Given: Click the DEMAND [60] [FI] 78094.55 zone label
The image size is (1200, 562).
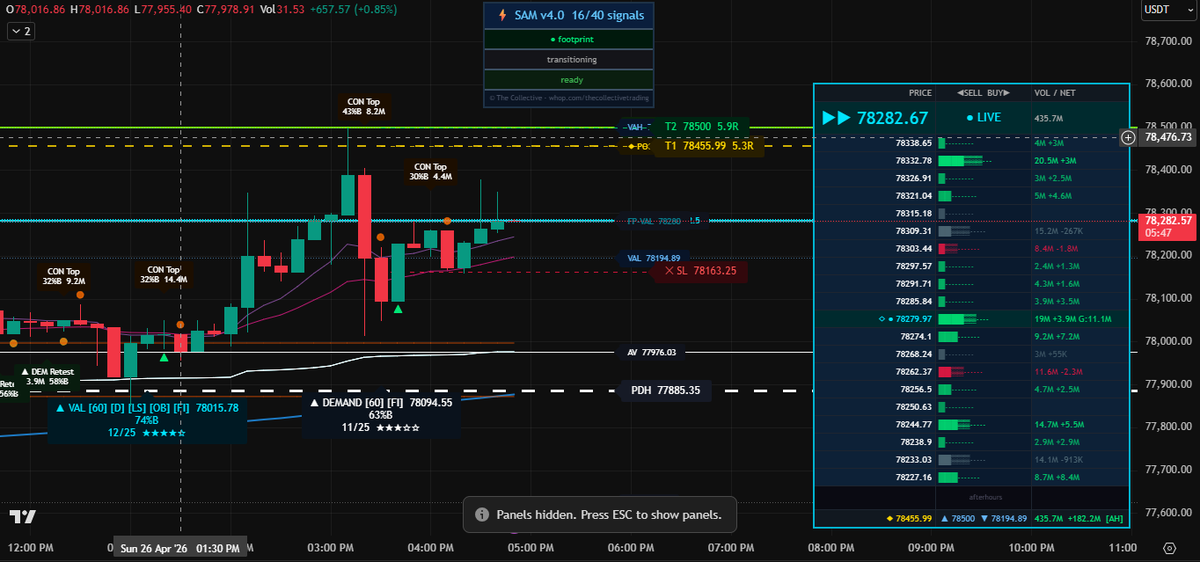Looking at the screenshot, I should pyautogui.click(x=380, y=415).
